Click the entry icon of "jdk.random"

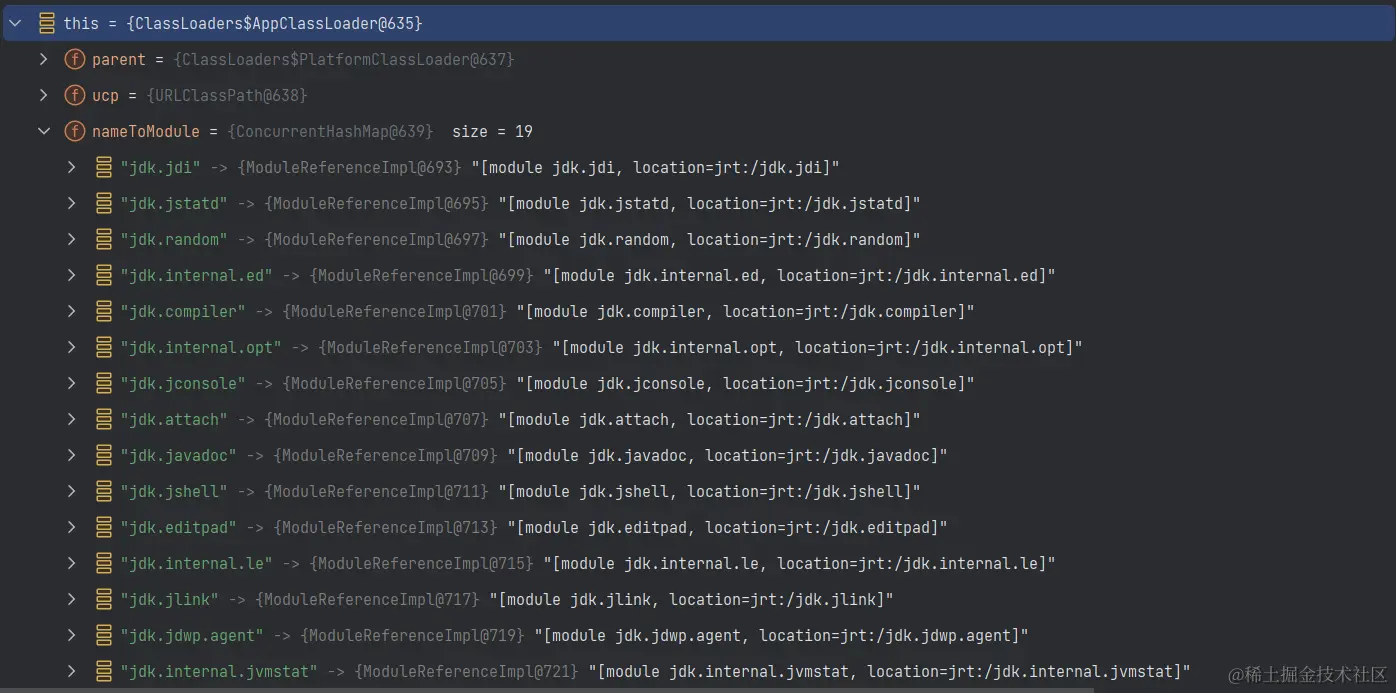103,239
